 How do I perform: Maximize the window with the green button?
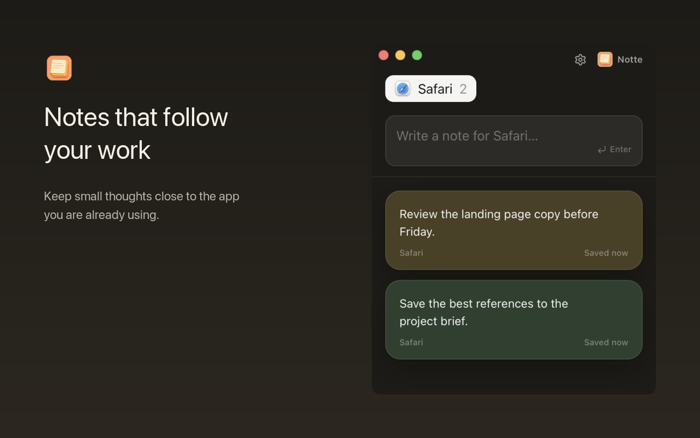point(417,55)
